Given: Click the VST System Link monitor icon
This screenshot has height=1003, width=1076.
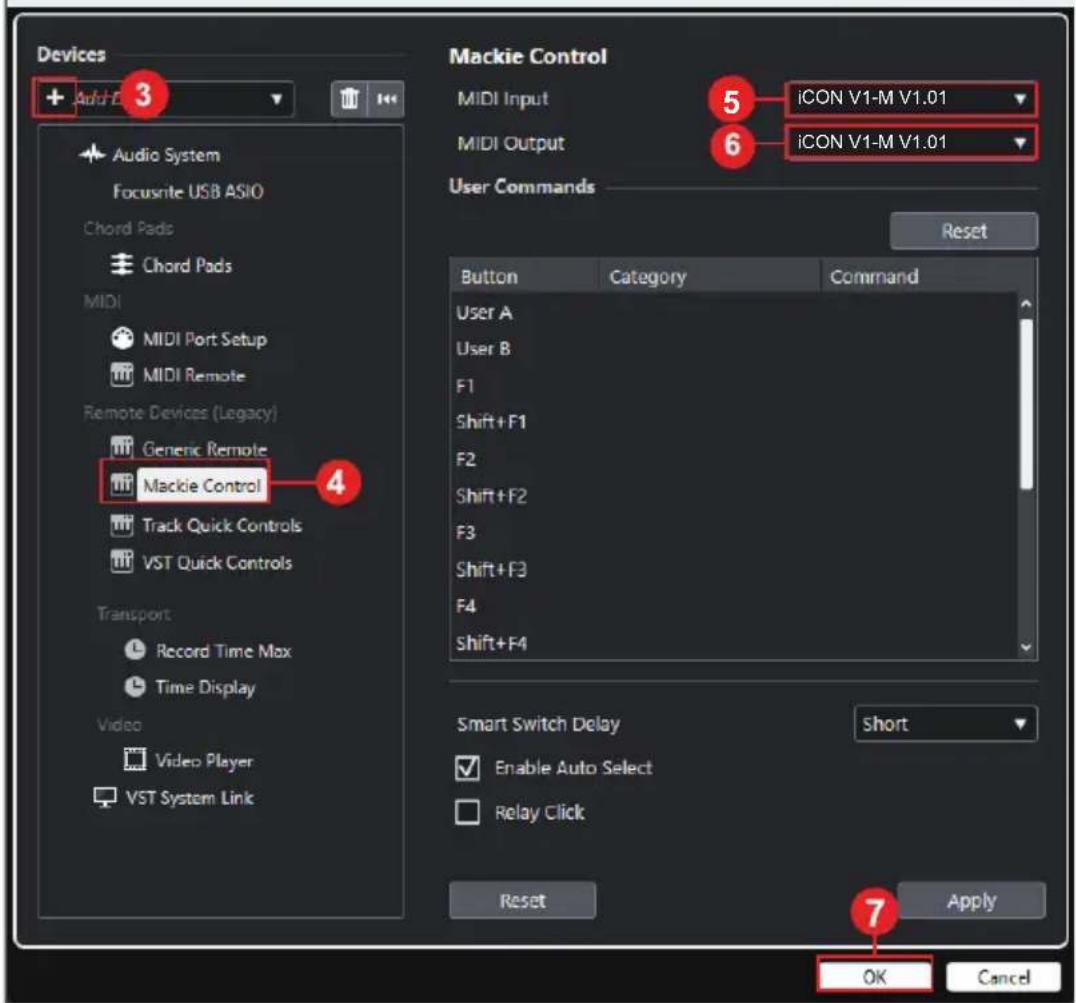Looking at the screenshot, I should 105,797.
